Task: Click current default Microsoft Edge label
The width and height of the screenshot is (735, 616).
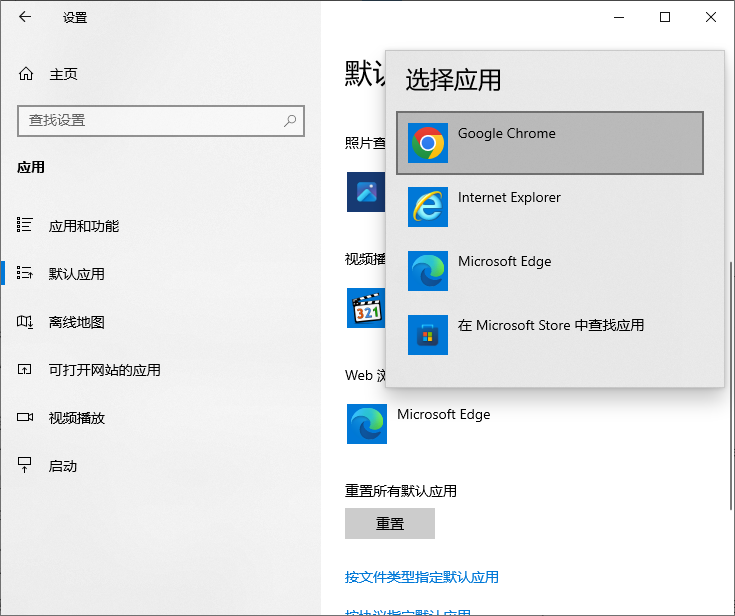Action: (x=443, y=414)
